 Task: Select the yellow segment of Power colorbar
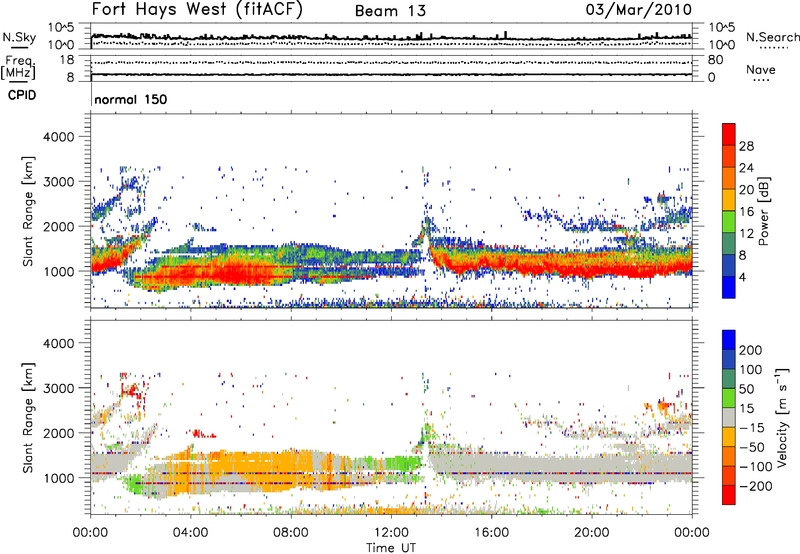(729, 200)
